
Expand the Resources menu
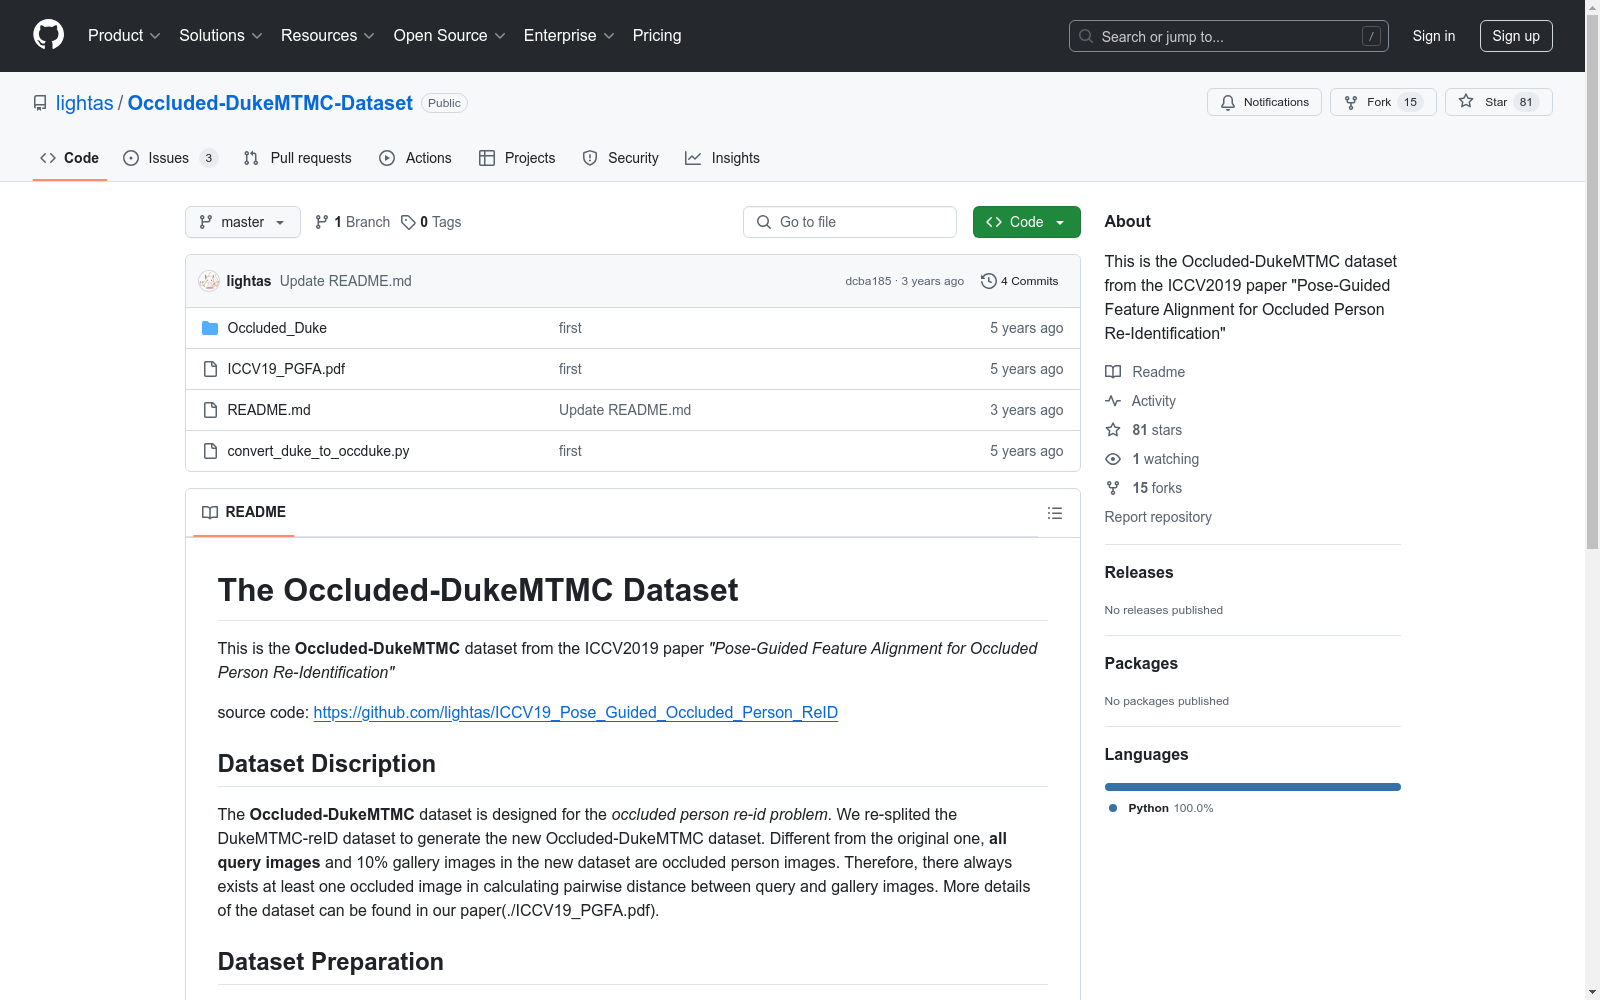coord(328,36)
